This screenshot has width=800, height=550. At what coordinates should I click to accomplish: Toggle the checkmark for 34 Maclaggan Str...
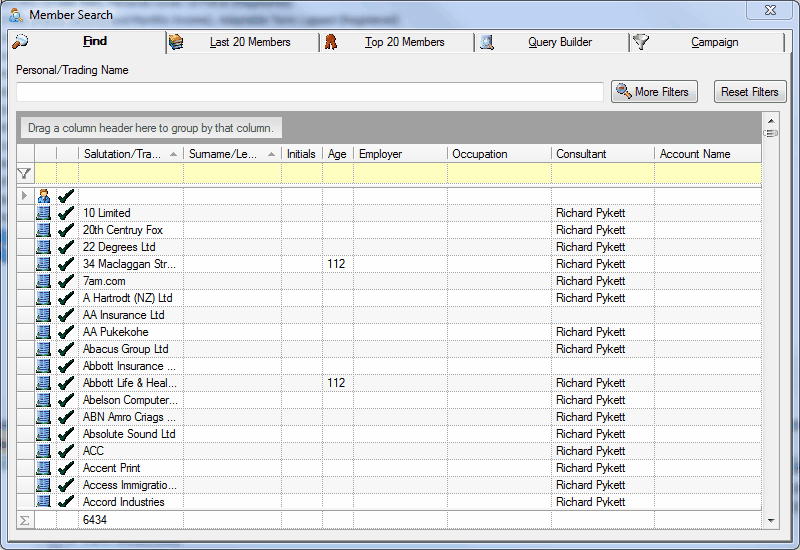click(66, 264)
